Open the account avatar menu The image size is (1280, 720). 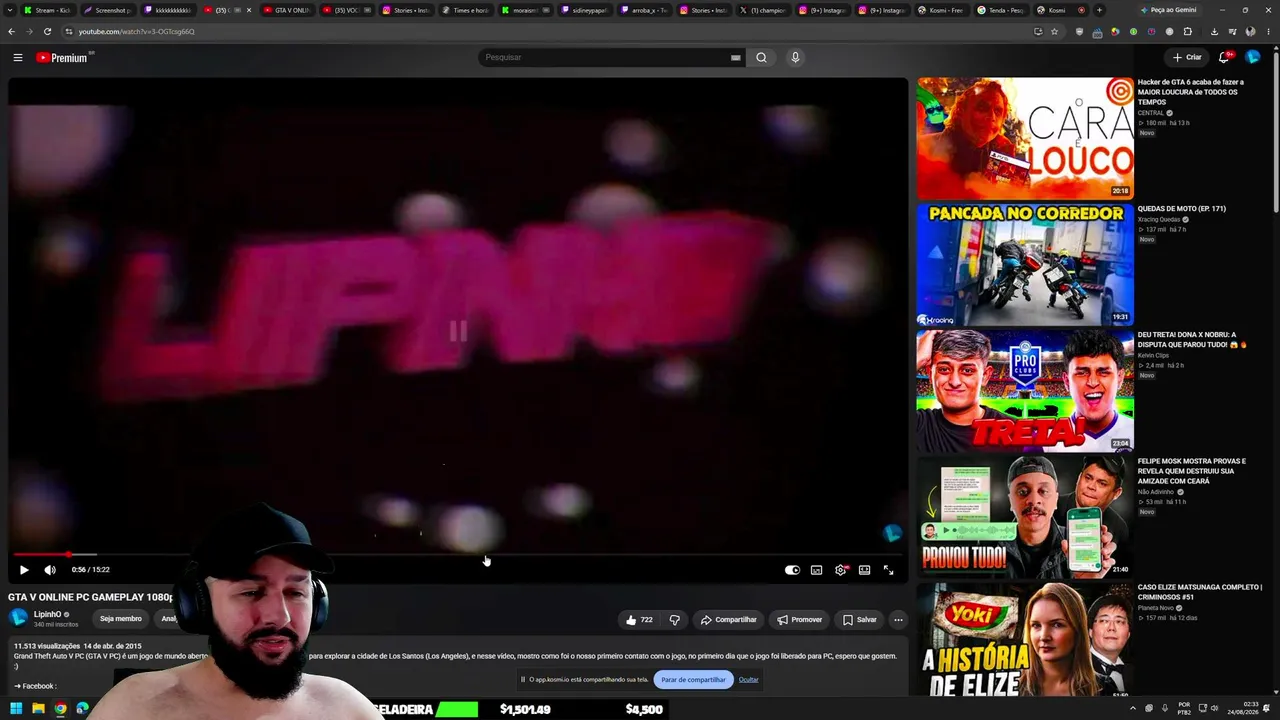tap(1253, 57)
